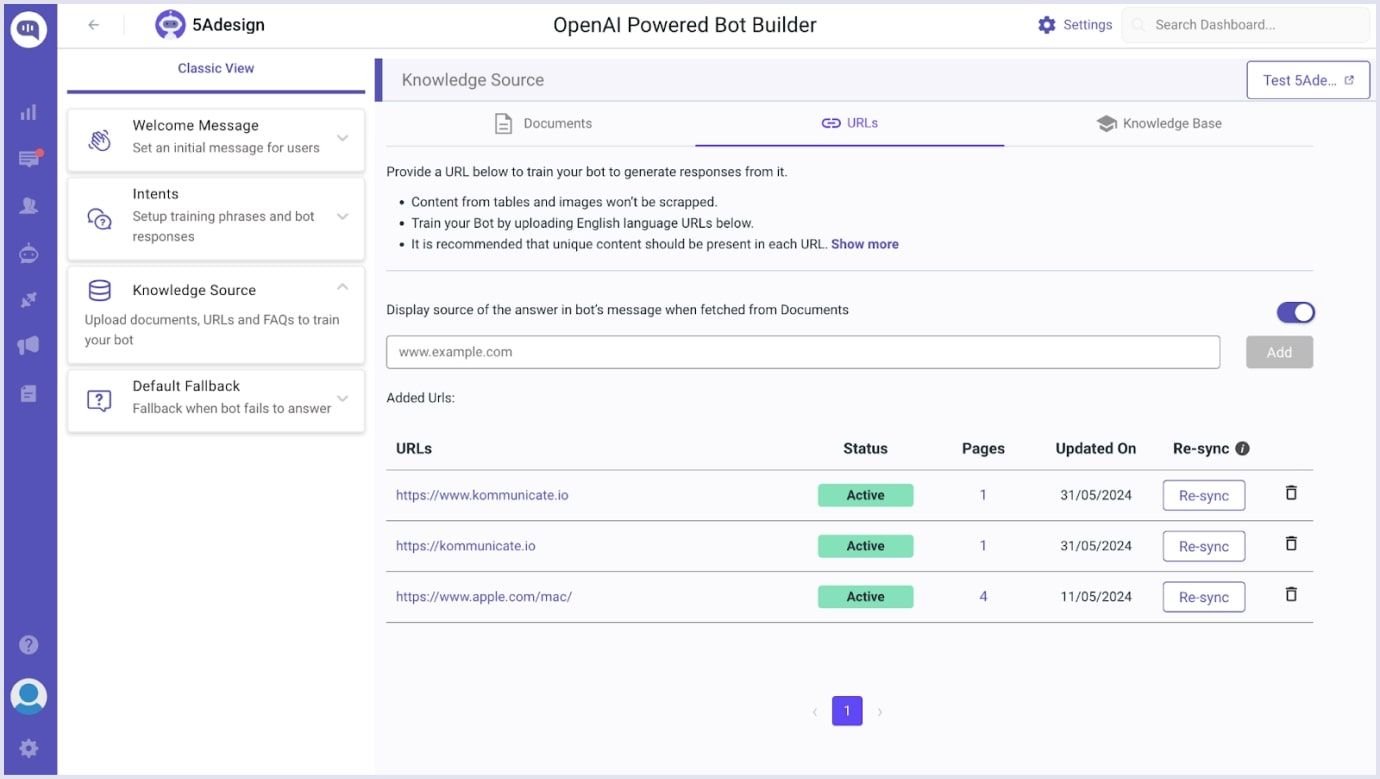Open the users sidebar icon
Screen dimensions: 1380x779
click(x=29, y=206)
